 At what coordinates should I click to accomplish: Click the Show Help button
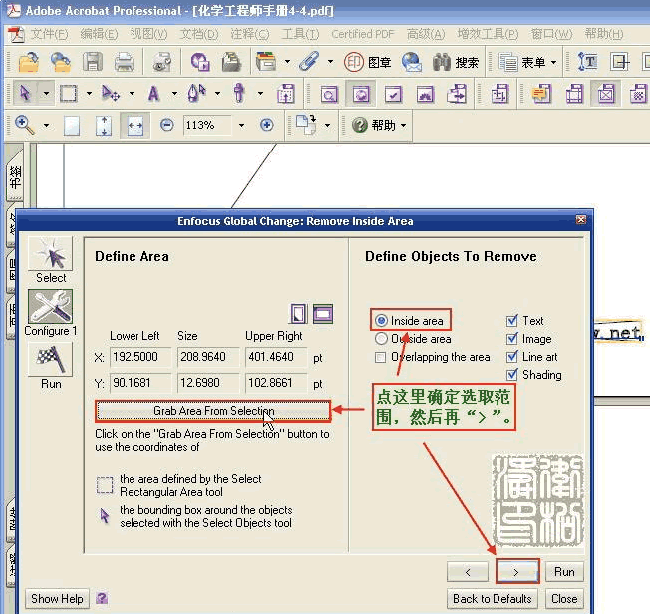coord(57,599)
